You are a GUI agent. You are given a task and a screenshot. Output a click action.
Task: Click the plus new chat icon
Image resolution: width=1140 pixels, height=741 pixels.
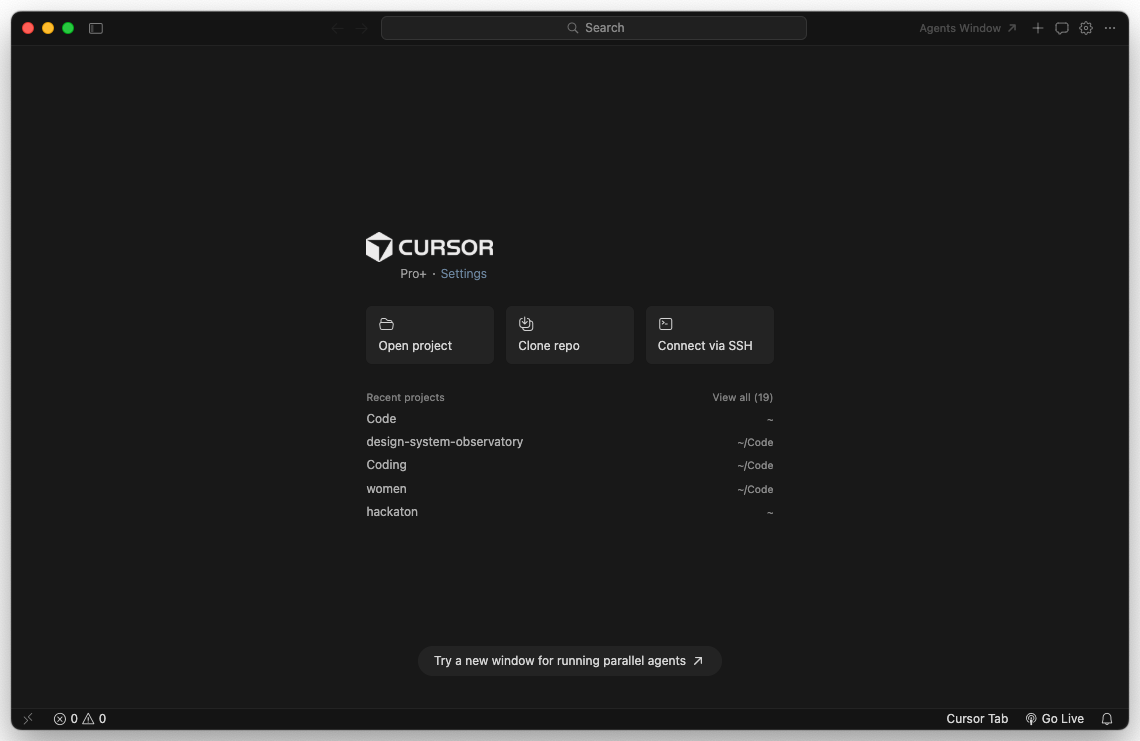pyautogui.click(x=1037, y=28)
